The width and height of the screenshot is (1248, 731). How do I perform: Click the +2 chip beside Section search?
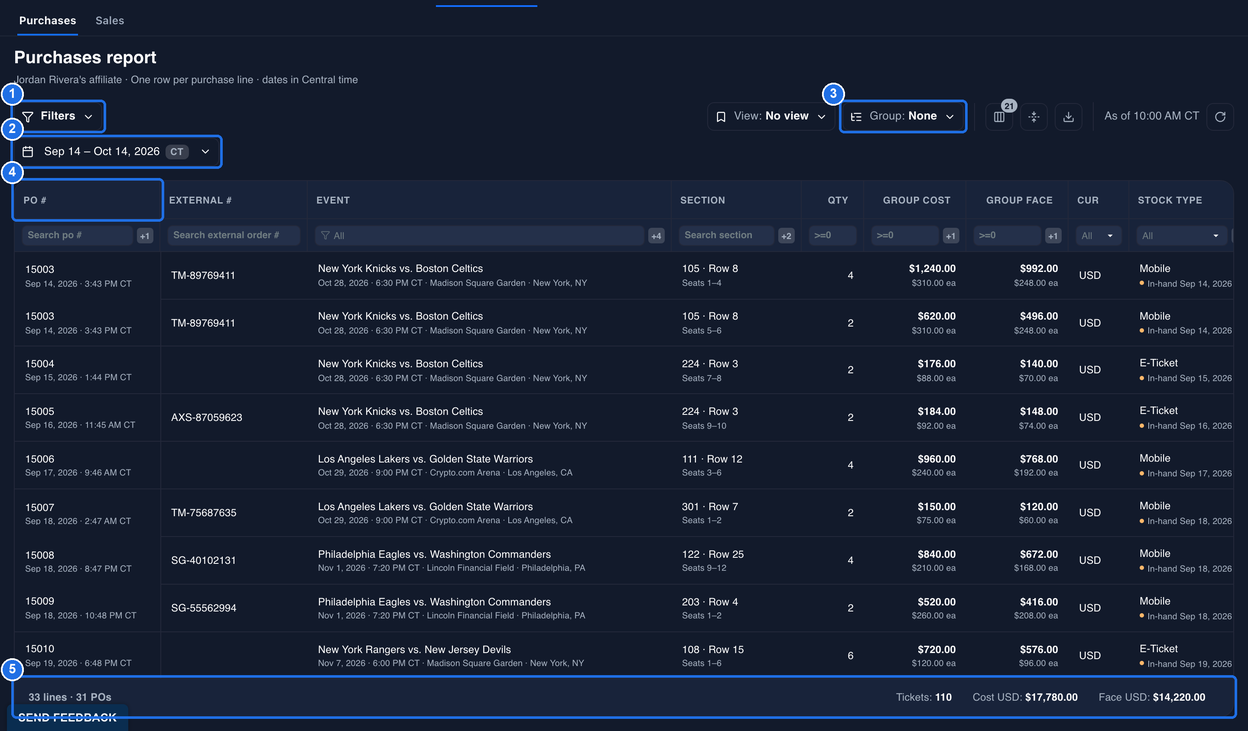786,236
